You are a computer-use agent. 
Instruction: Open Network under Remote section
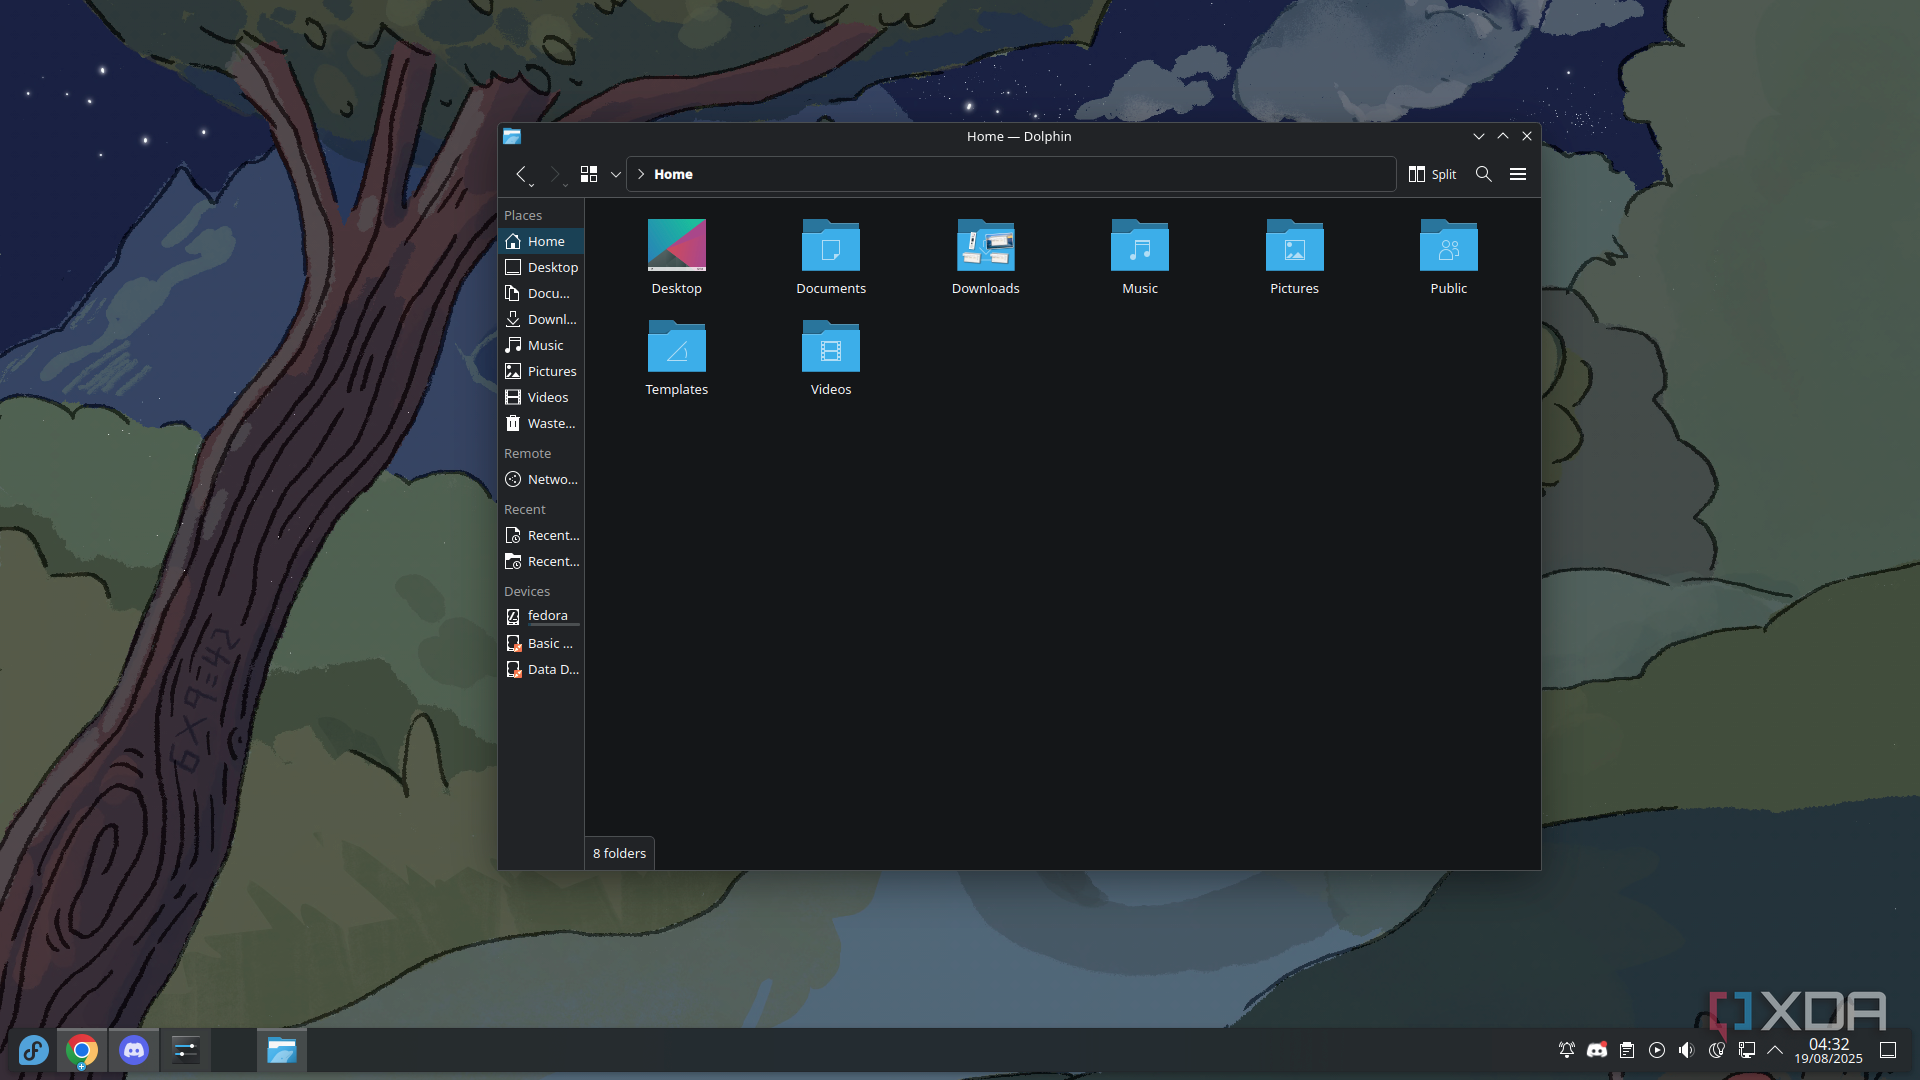(541, 479)
